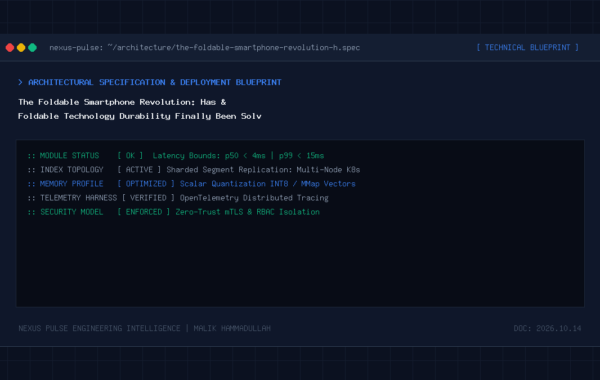Click the prompt arrow before ARCHITECTURAL SPECIFICATION
The image size is (600, 380).
(20, 82)
